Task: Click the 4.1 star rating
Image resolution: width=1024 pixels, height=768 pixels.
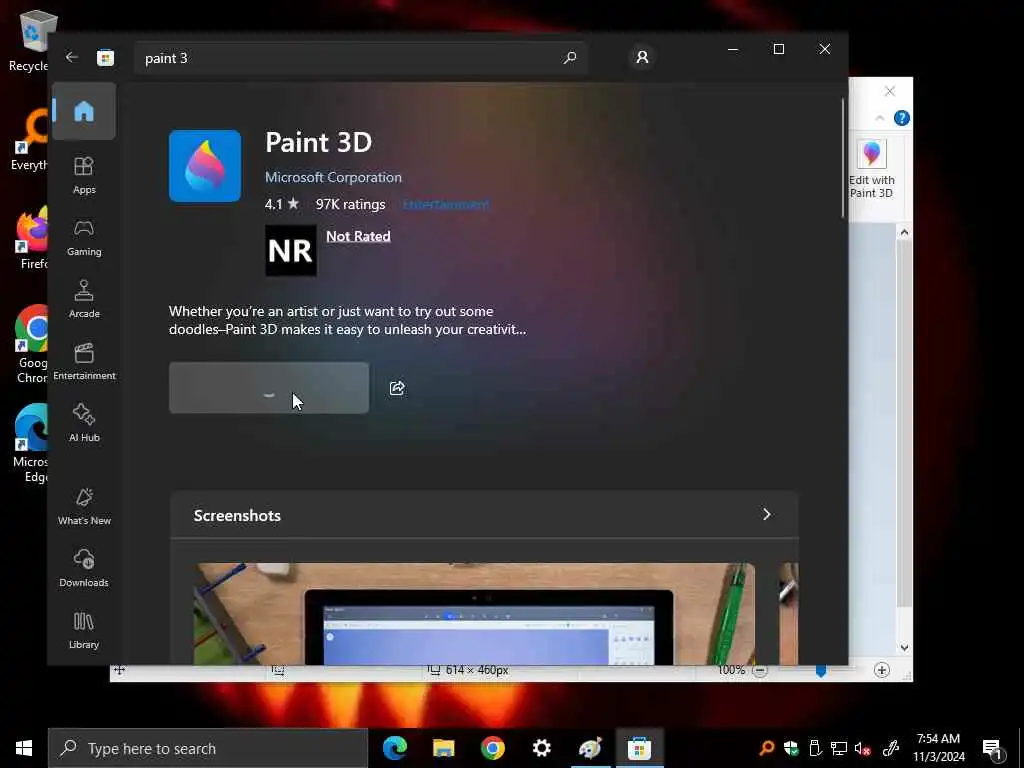Action: tap(281, 204)
